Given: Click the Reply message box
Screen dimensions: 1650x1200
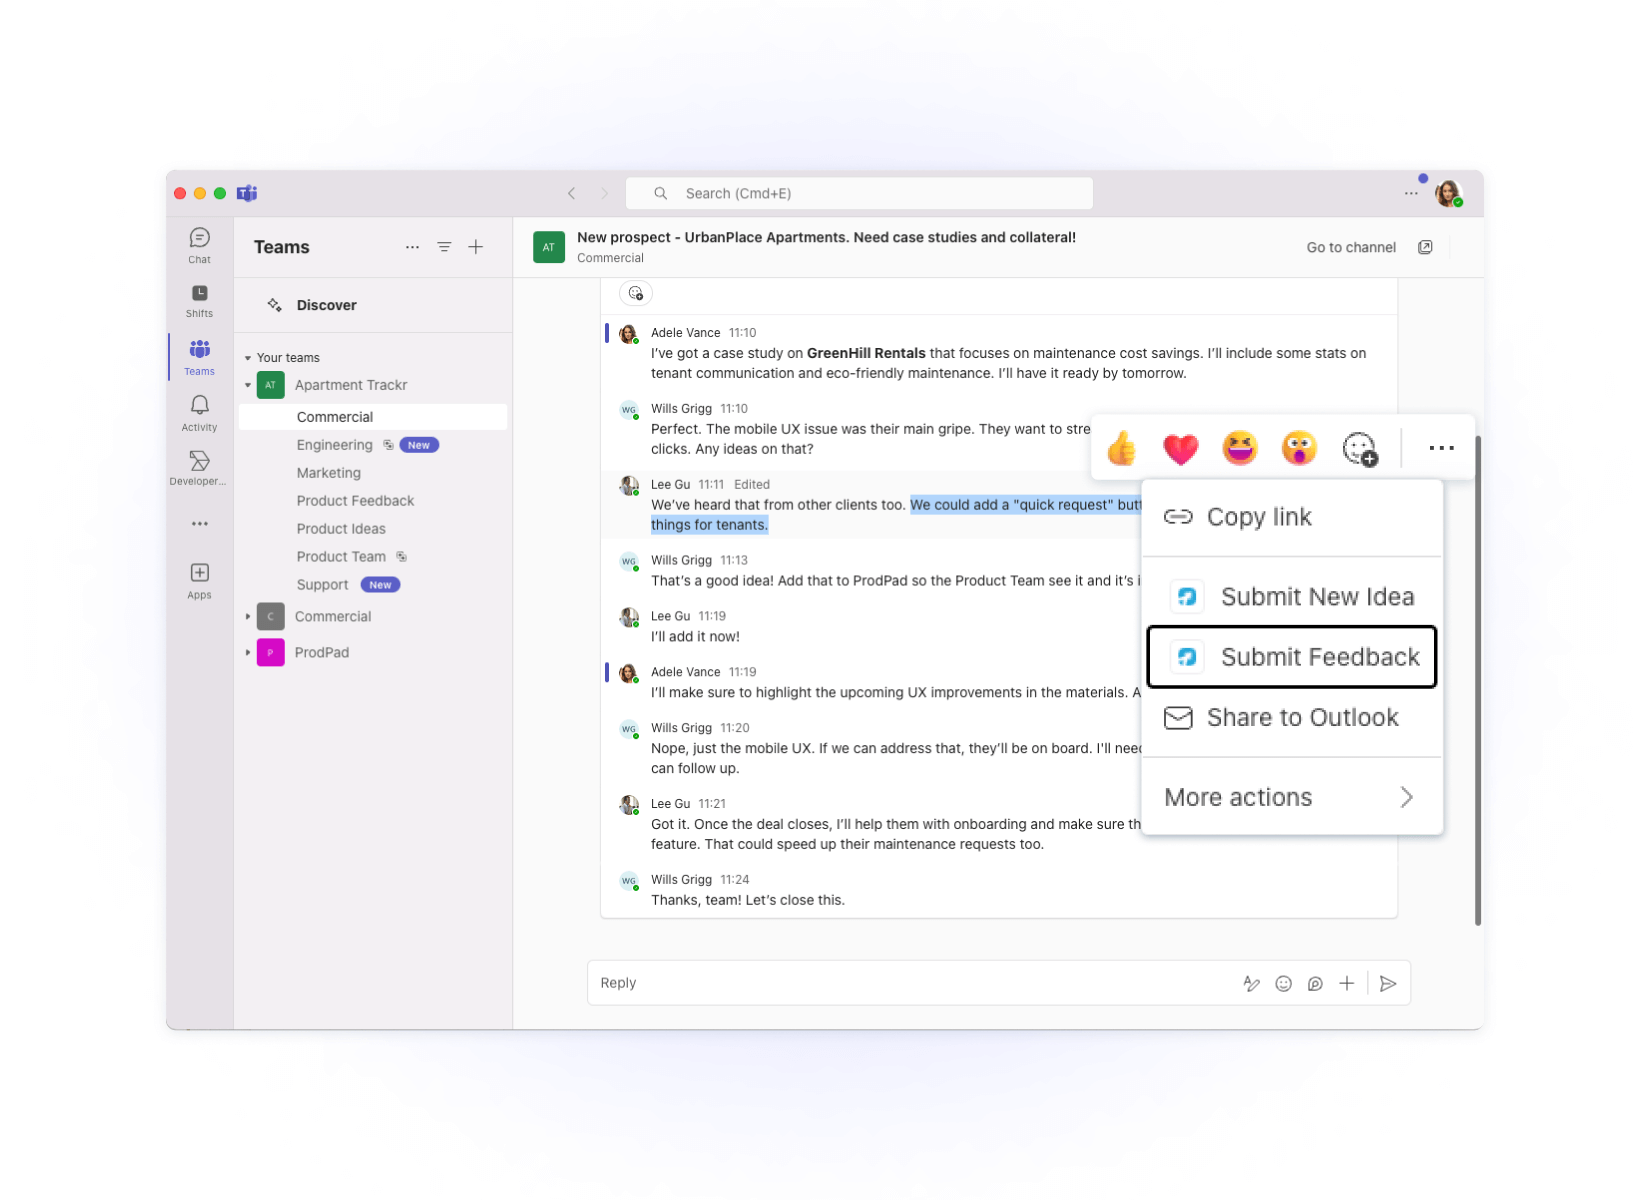Looking at the screenshot, I should point(900,983).
